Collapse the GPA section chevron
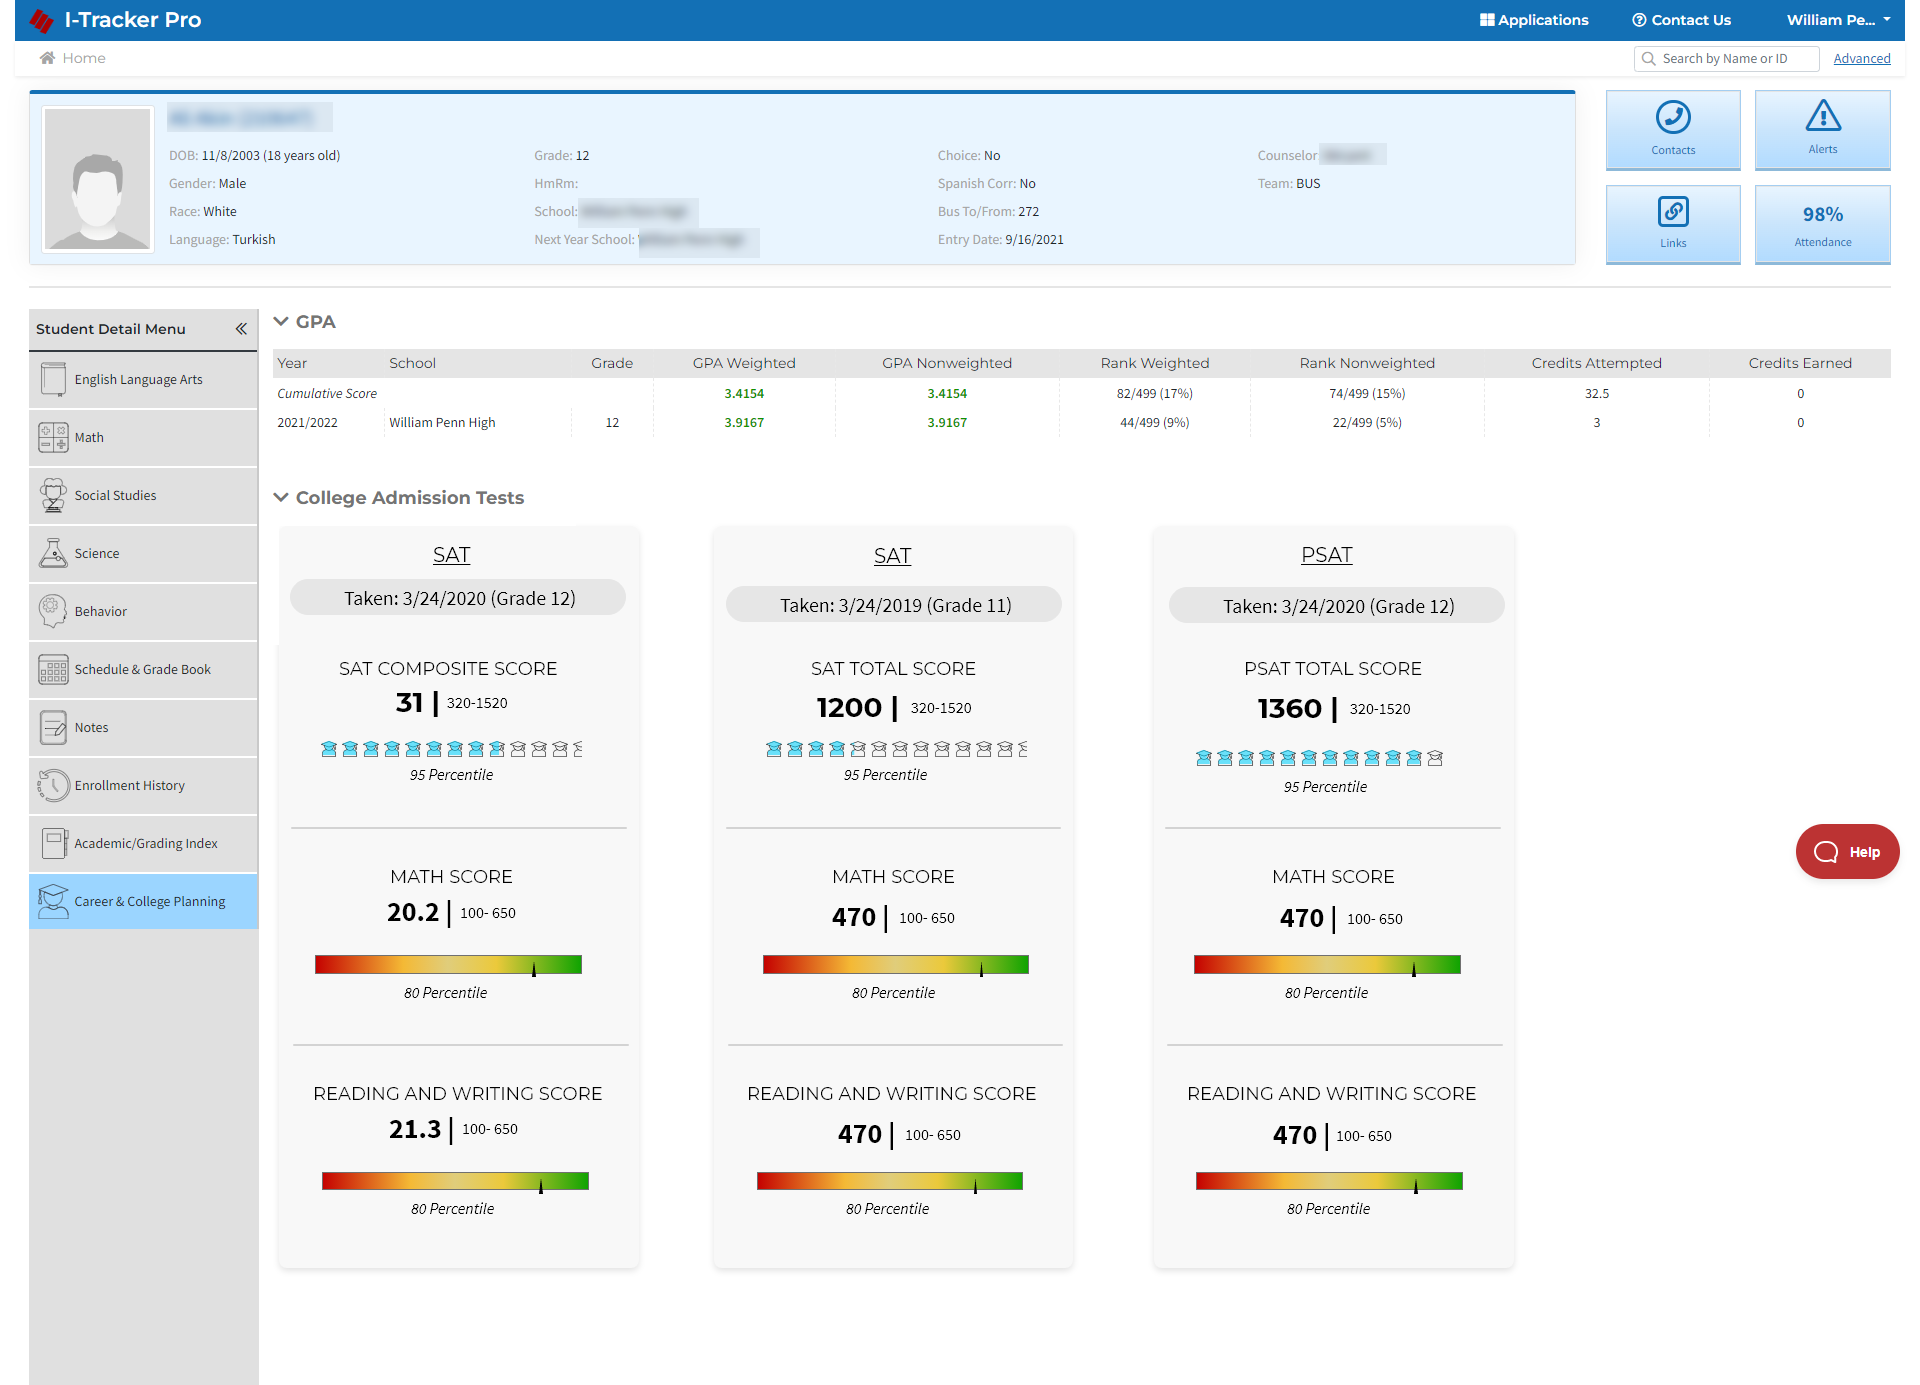1920x1385 pixels. pos(281,321)
